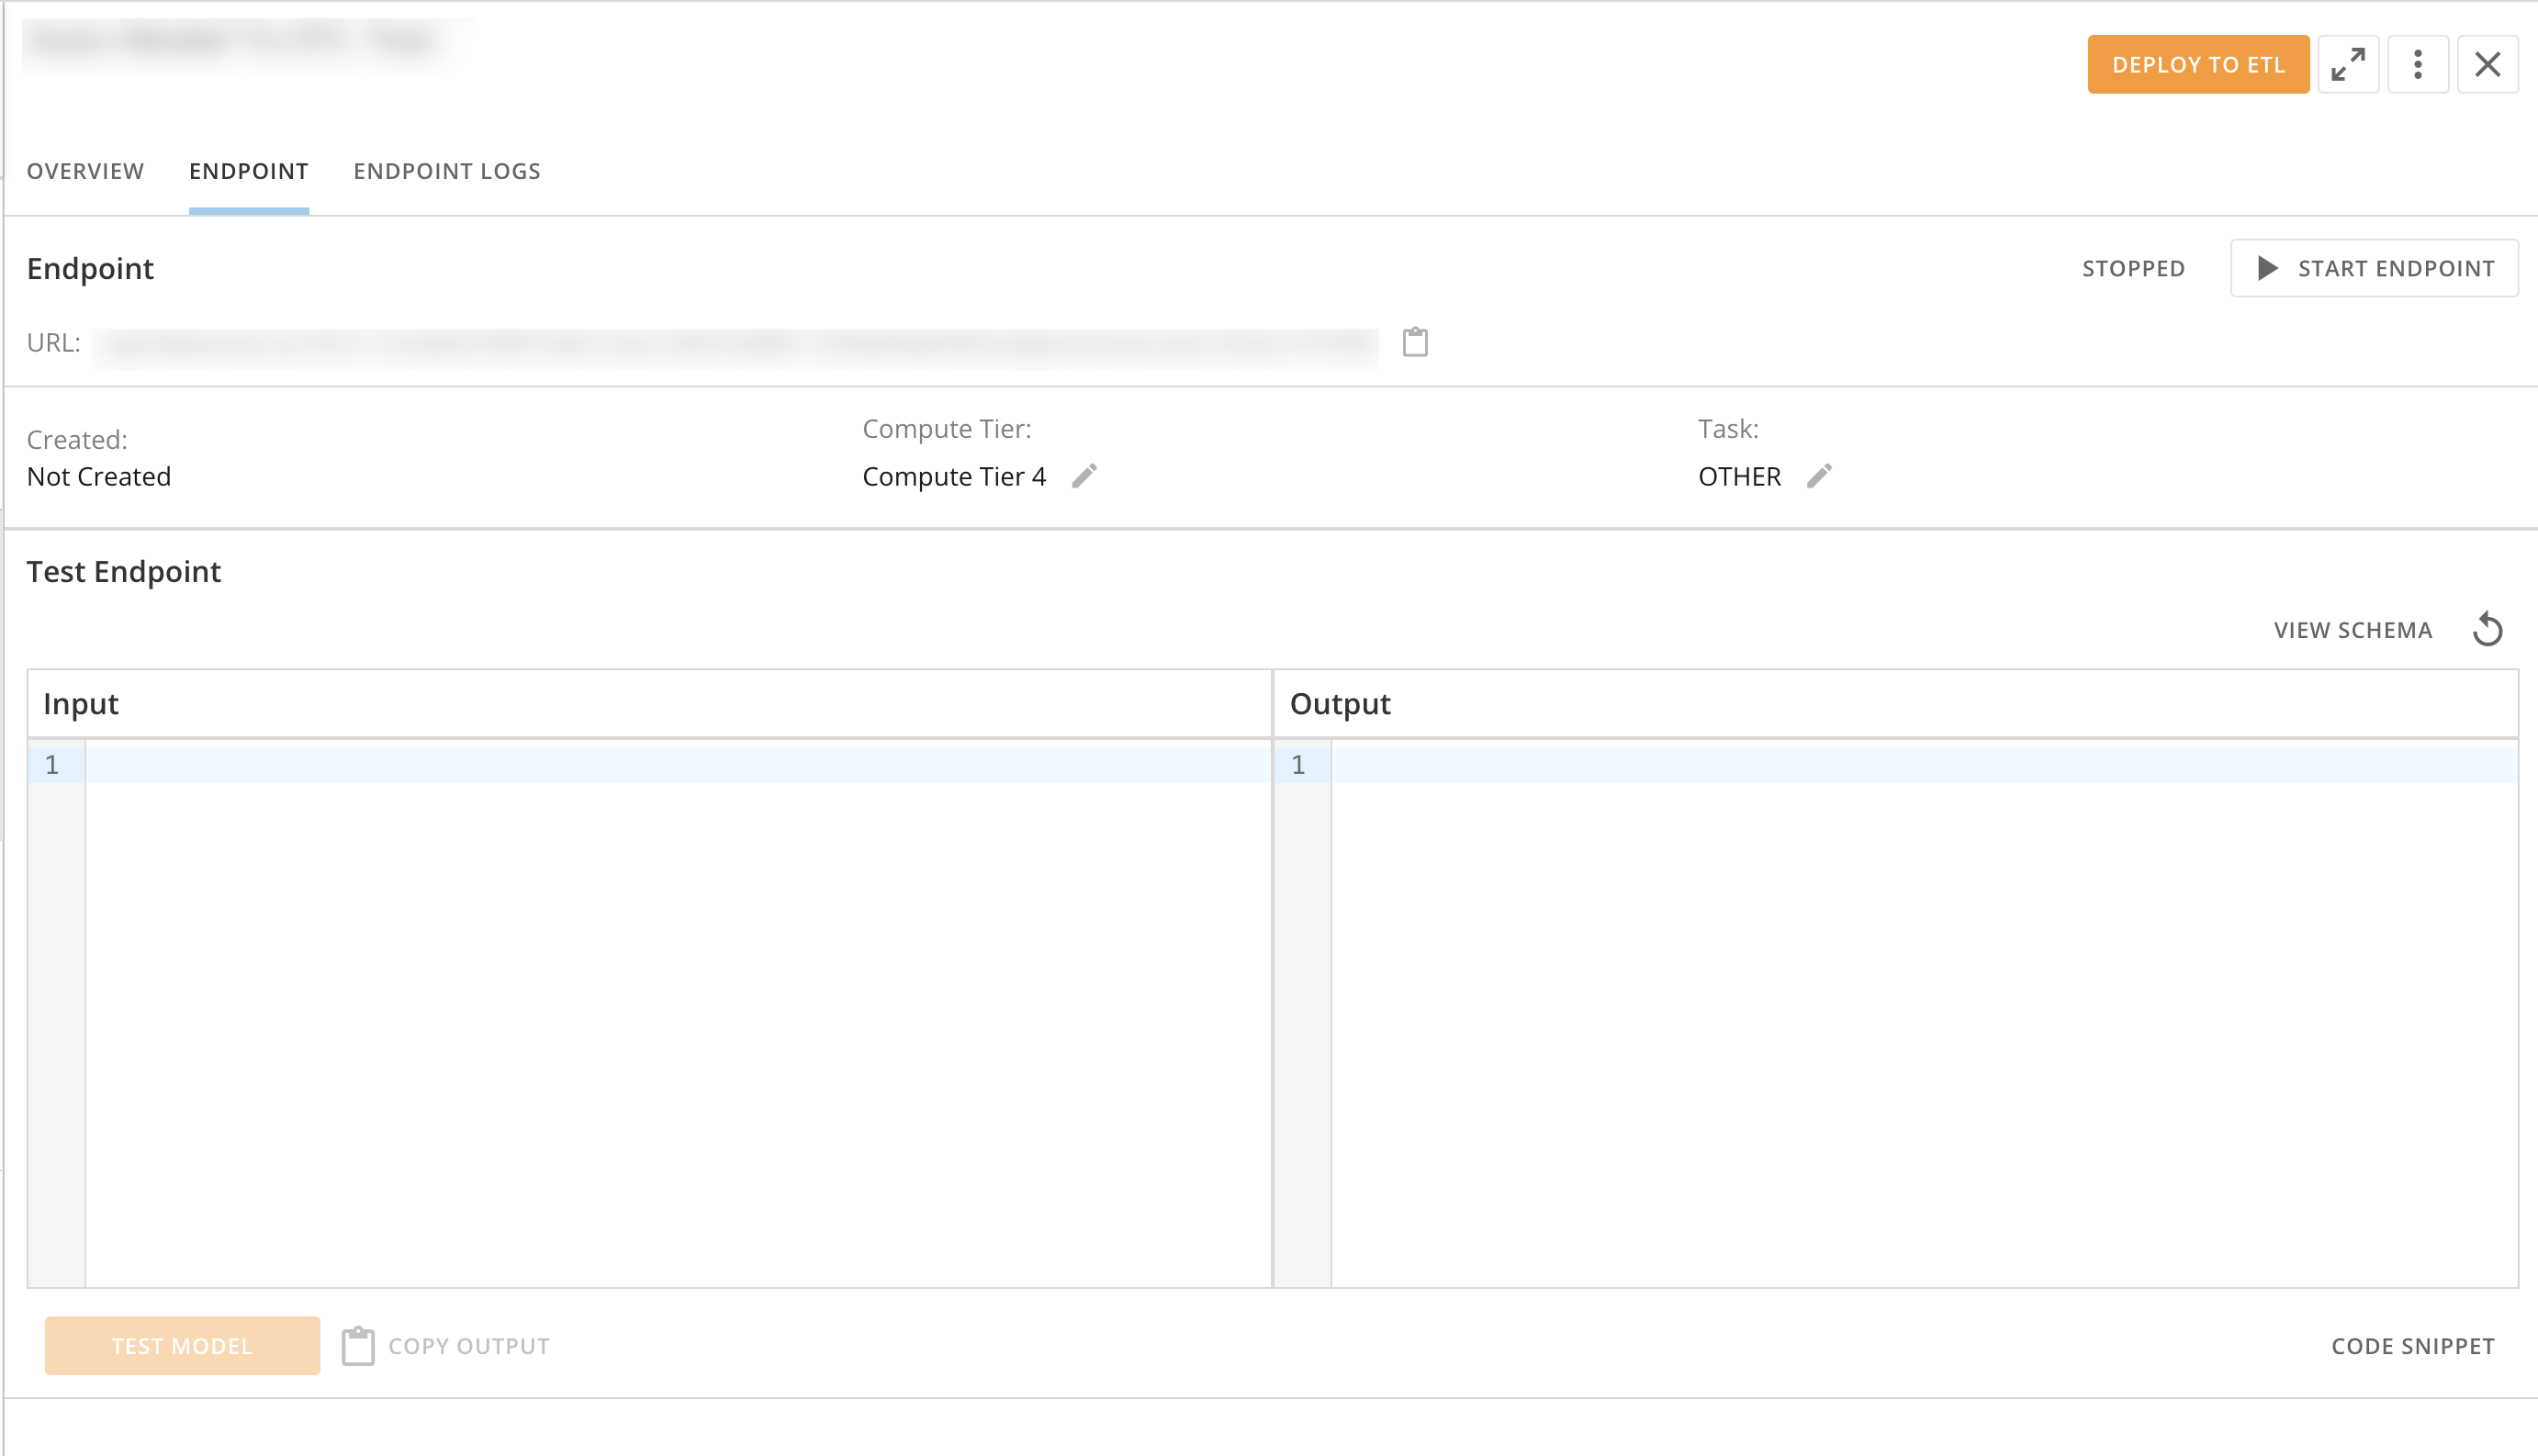Screen dimensions: 2538x1456
Task: Click the Deploy to ETL button
Action: [2197, 64]
